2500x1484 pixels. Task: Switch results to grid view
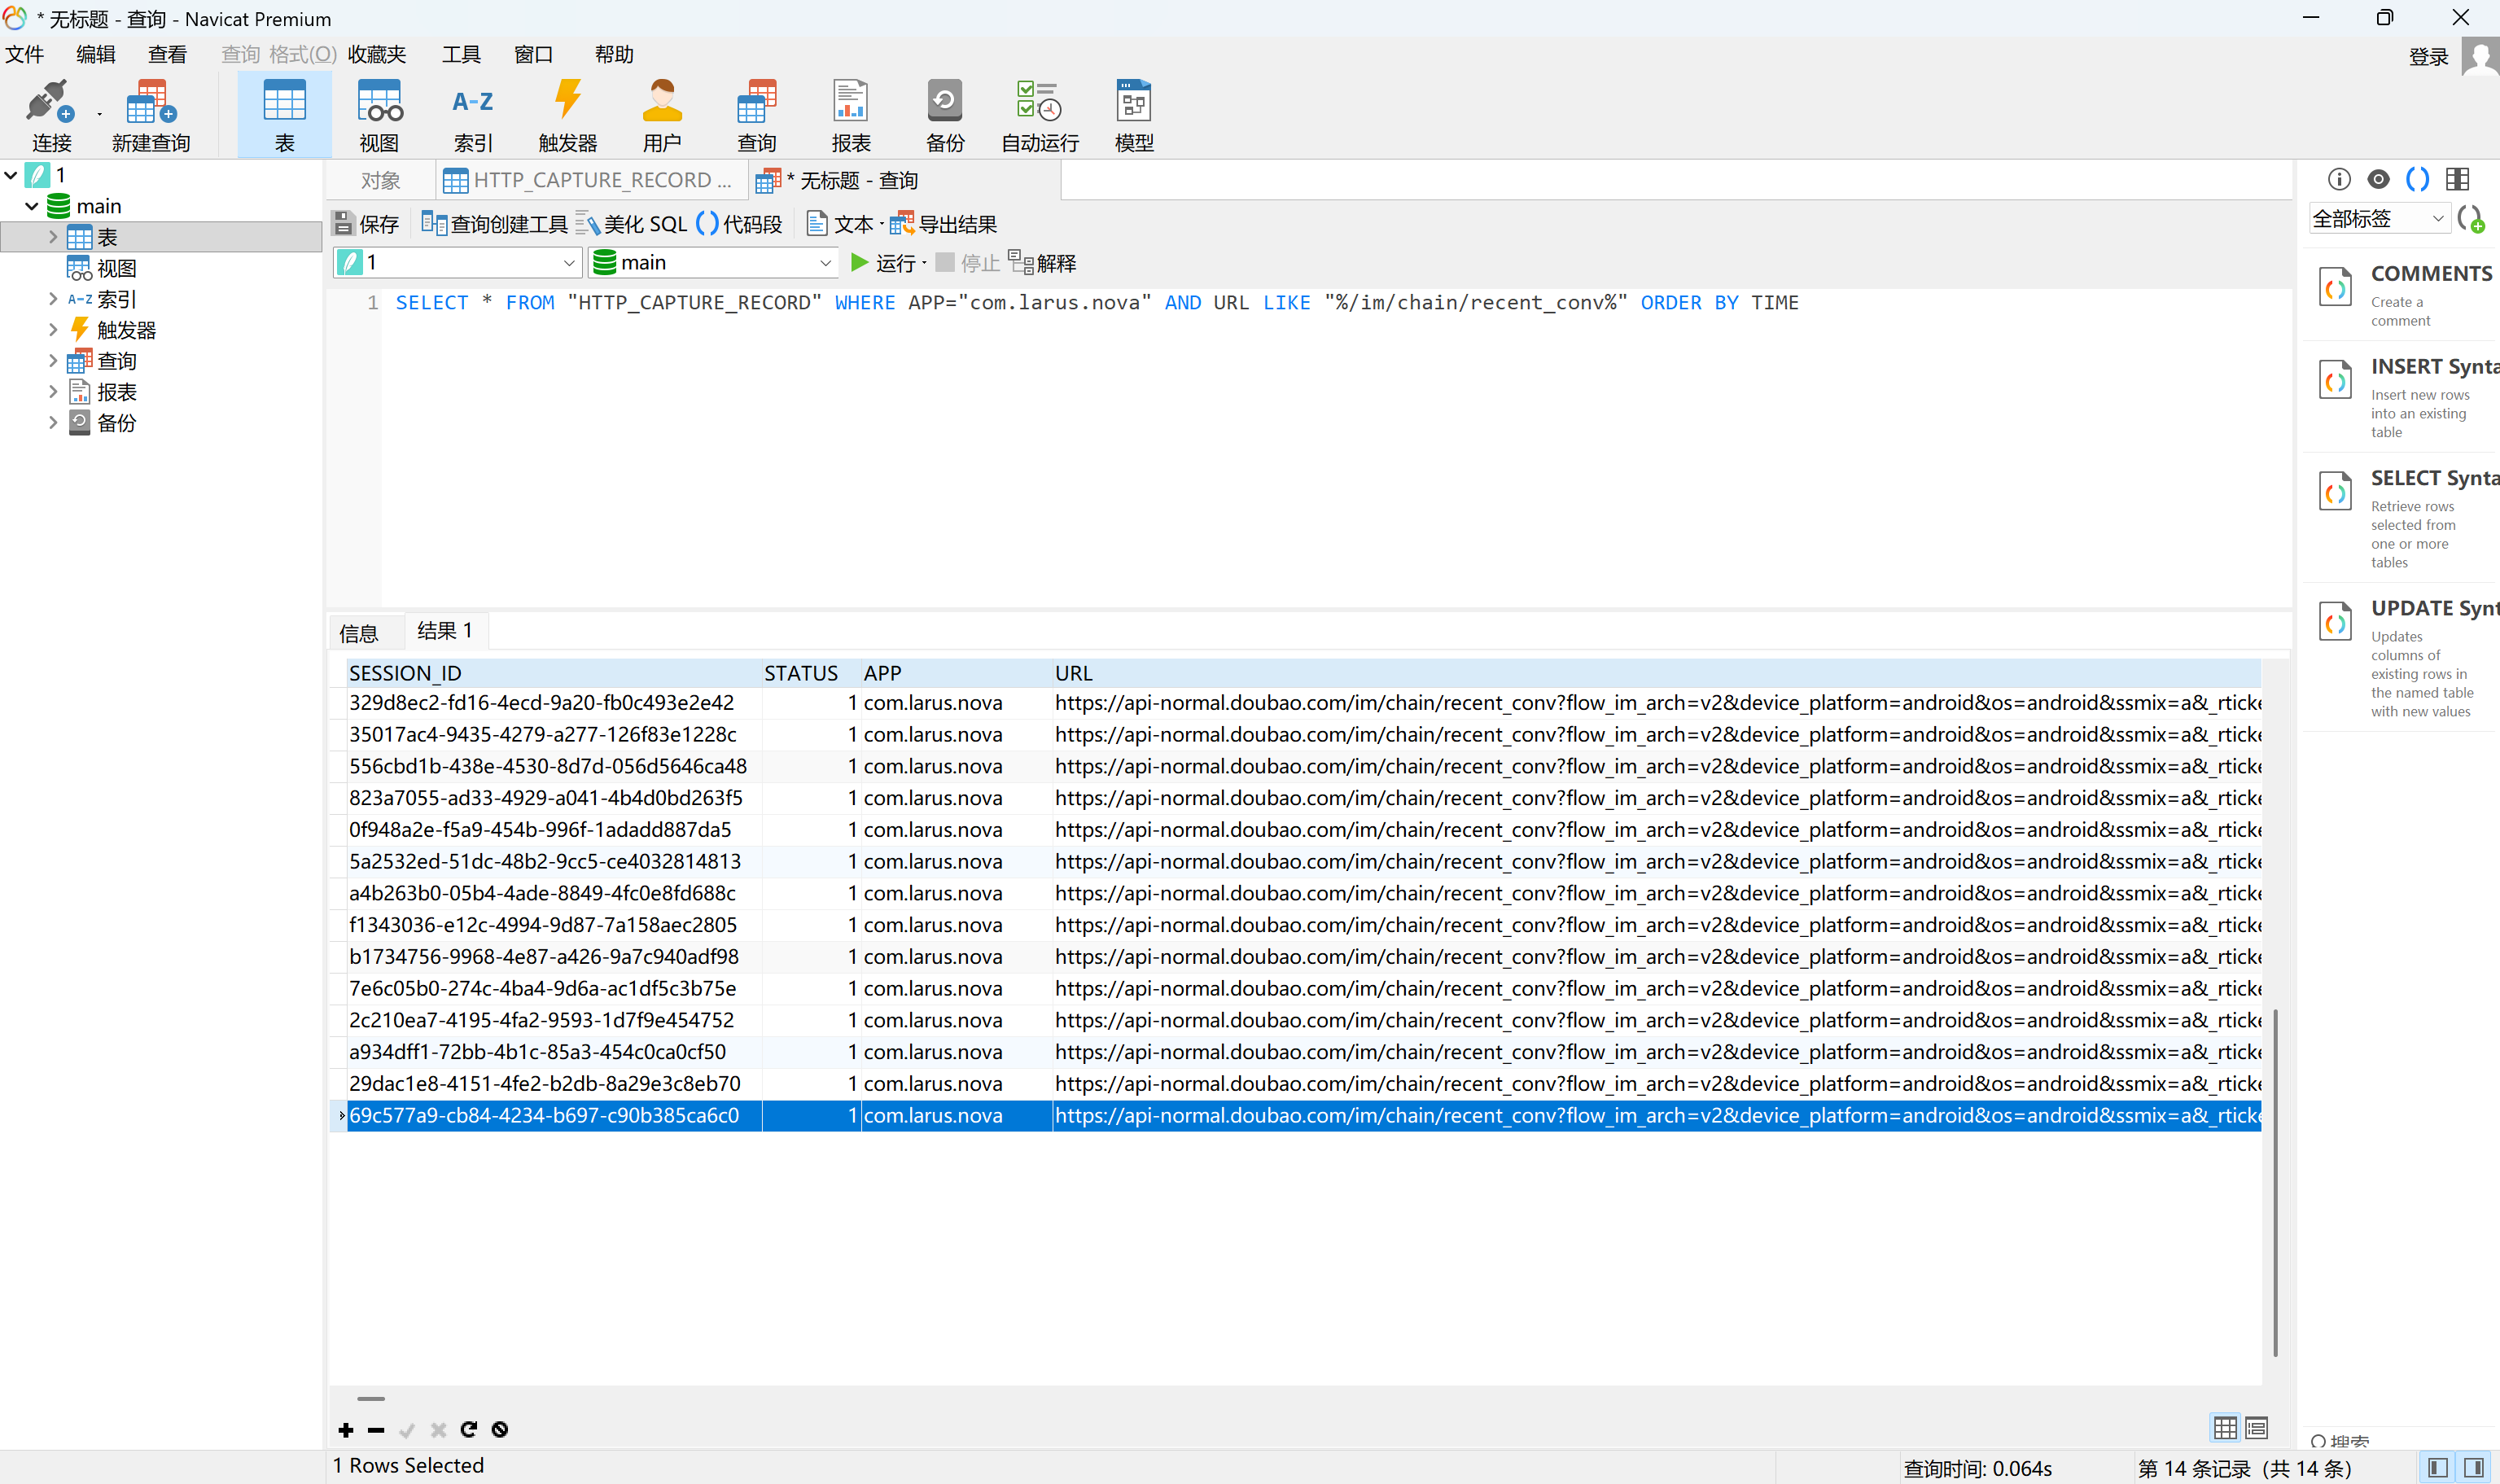pyautogui.click(x=2225, y=1428)
